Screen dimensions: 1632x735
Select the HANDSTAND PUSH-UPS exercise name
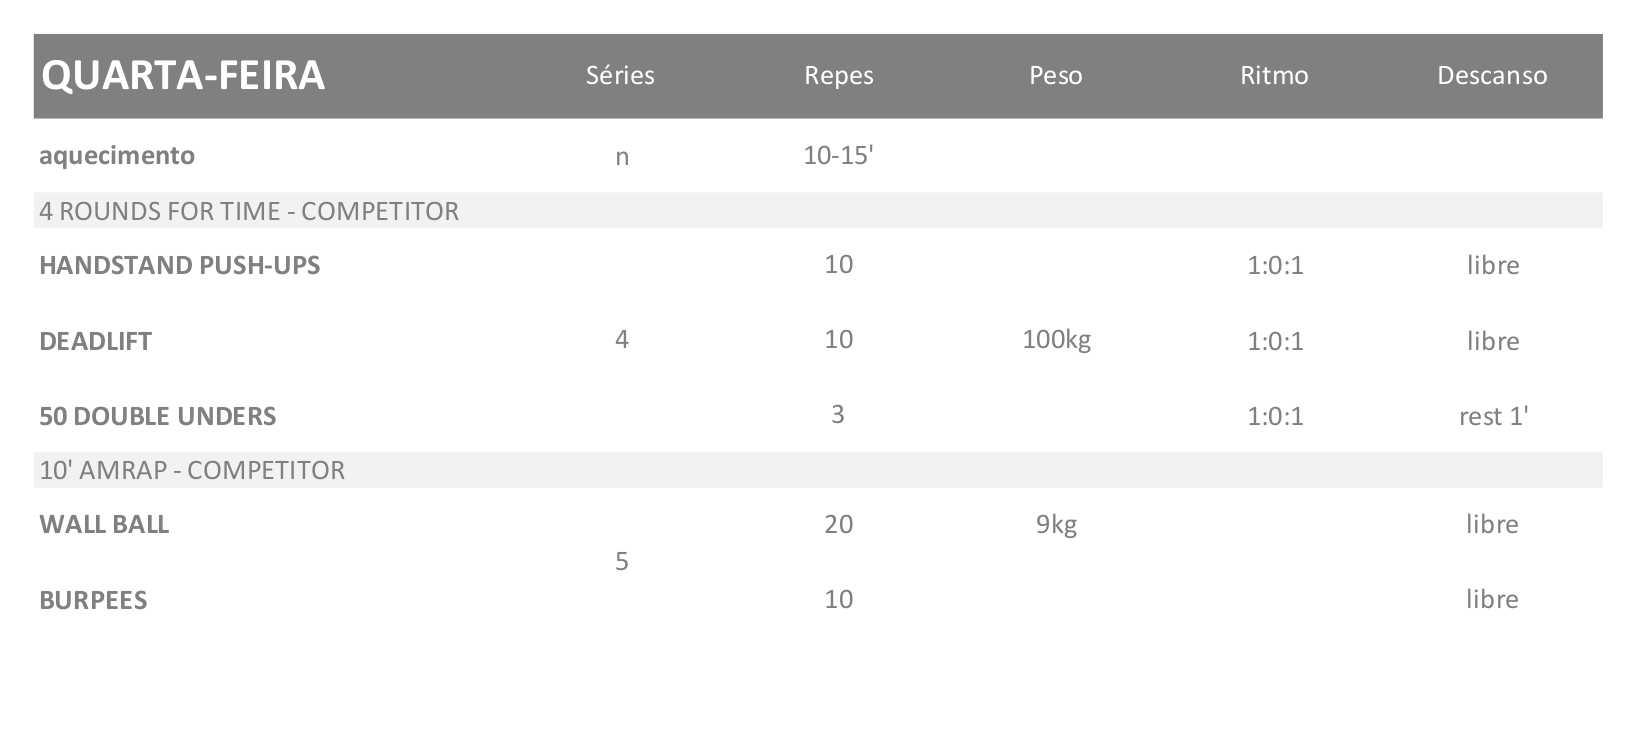[x=180, y=265]
